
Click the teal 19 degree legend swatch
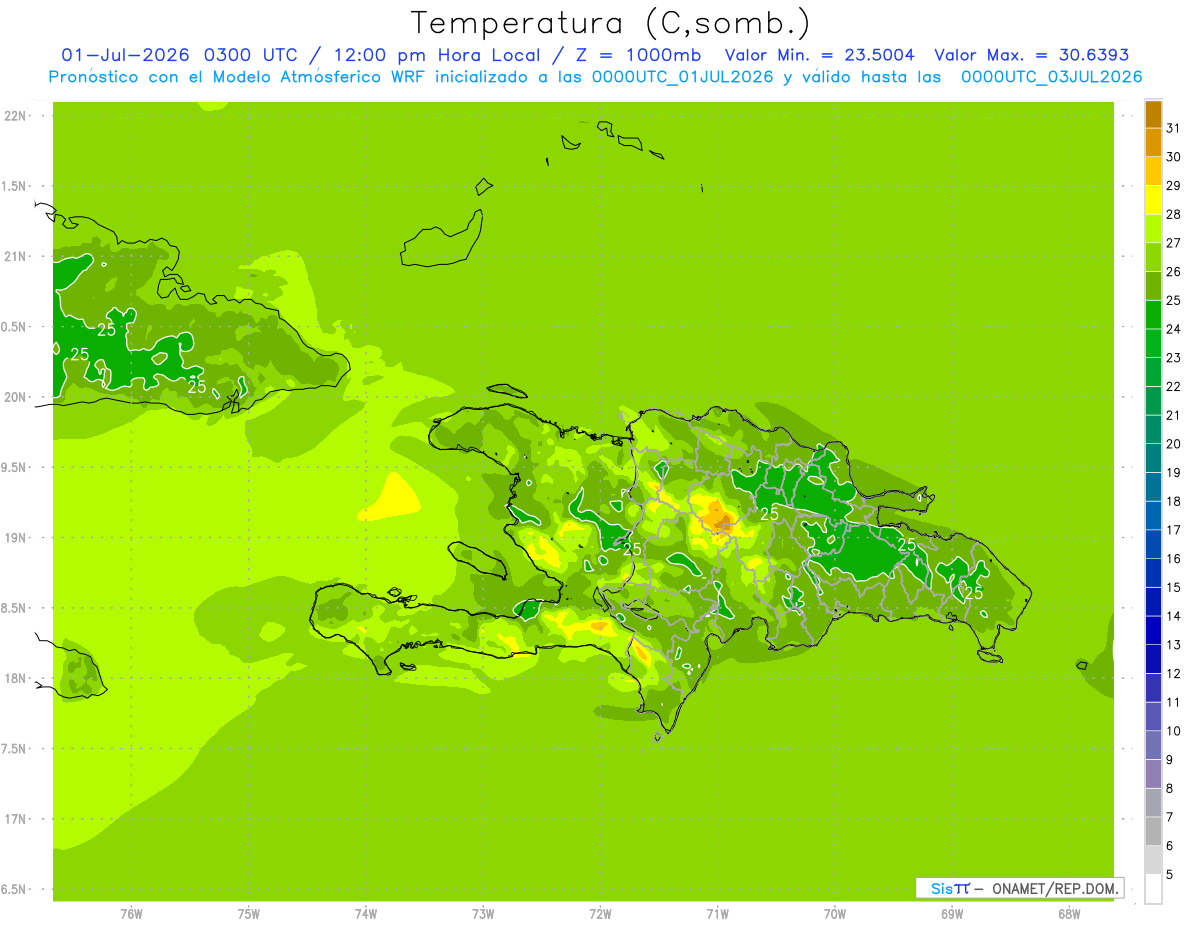pyautogui.click(x=1153, y=458)
